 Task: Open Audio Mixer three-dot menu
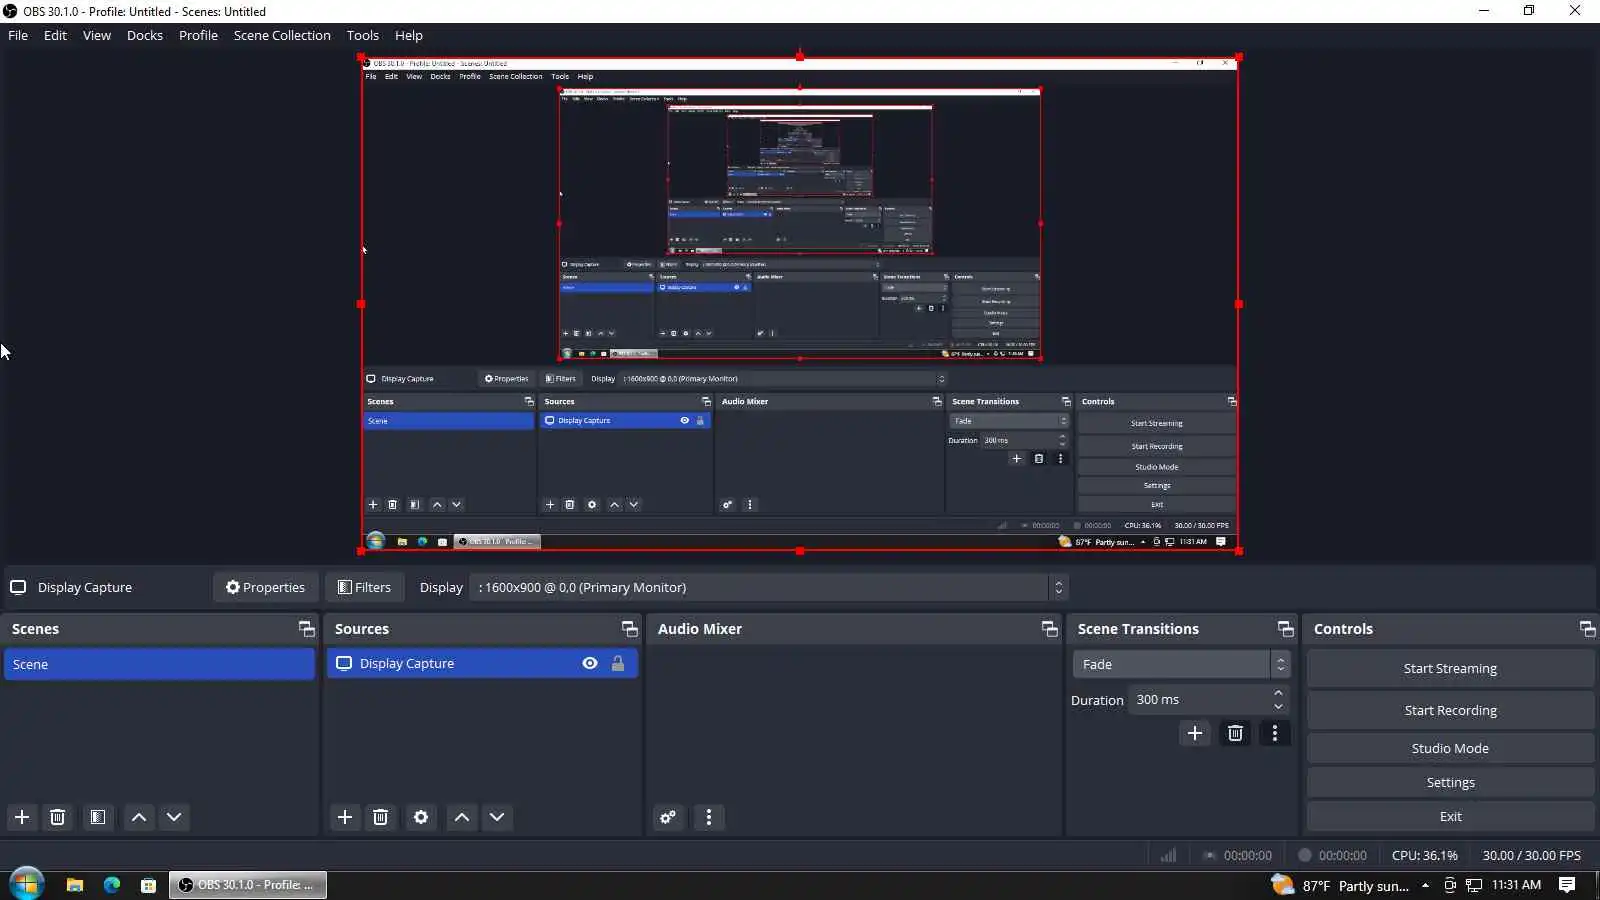click(709, 817)
